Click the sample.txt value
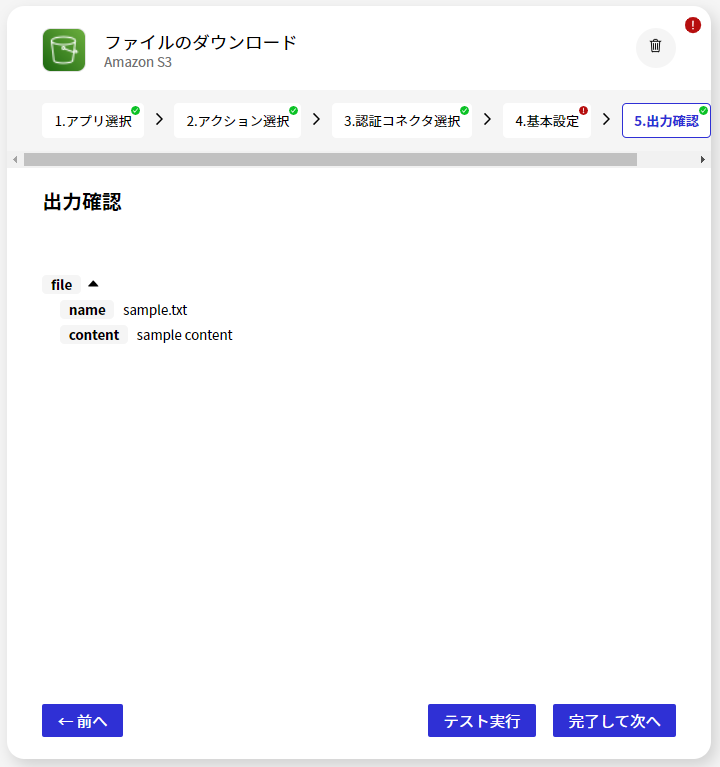The height and width of the screenshot is (767, 720). coord(155,310)
